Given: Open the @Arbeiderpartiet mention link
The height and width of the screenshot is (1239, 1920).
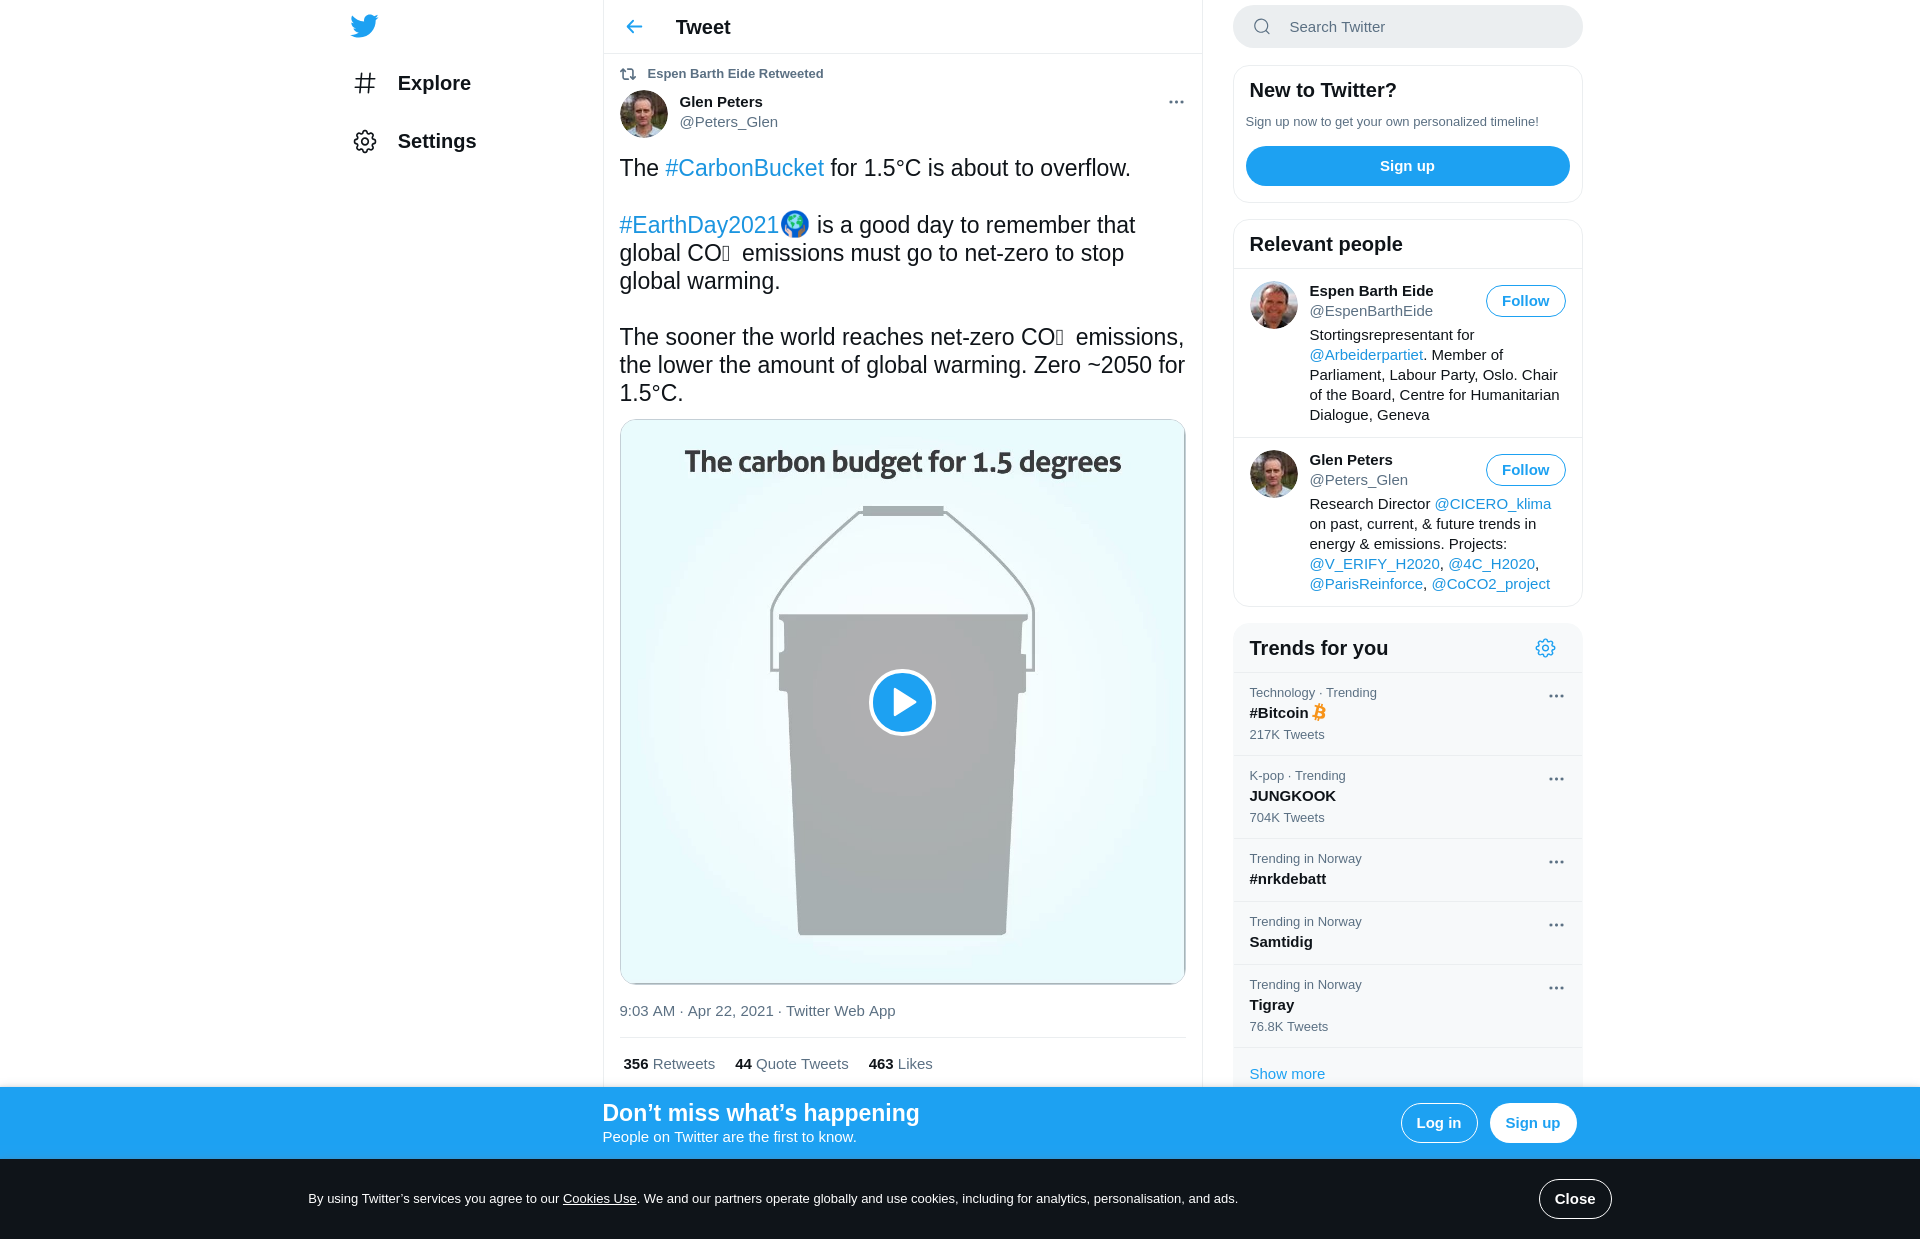Looking at the screenshot, I should 1366,355.
